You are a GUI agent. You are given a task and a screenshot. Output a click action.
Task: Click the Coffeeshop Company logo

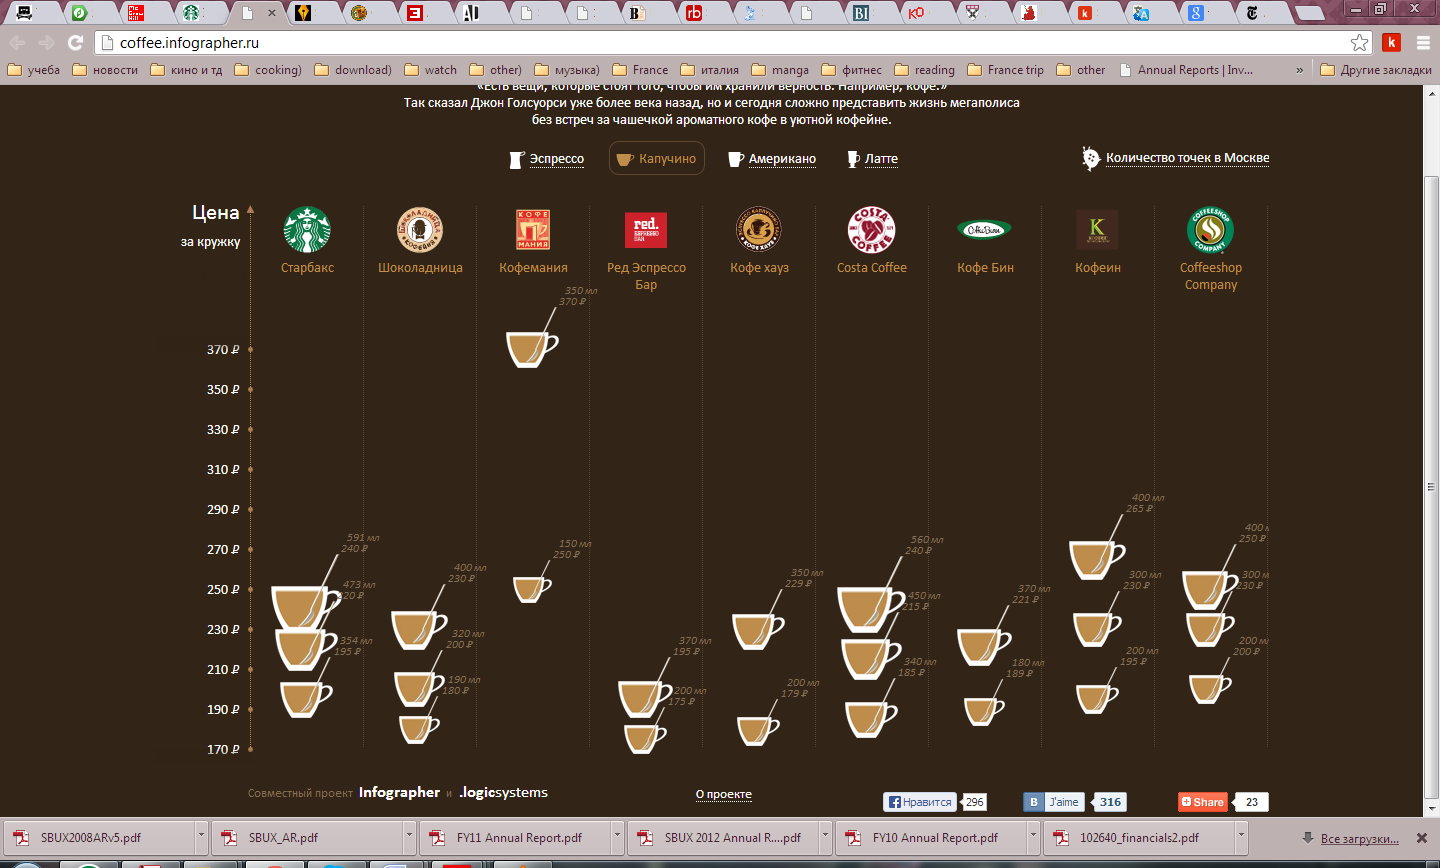tap(1210, 230)
